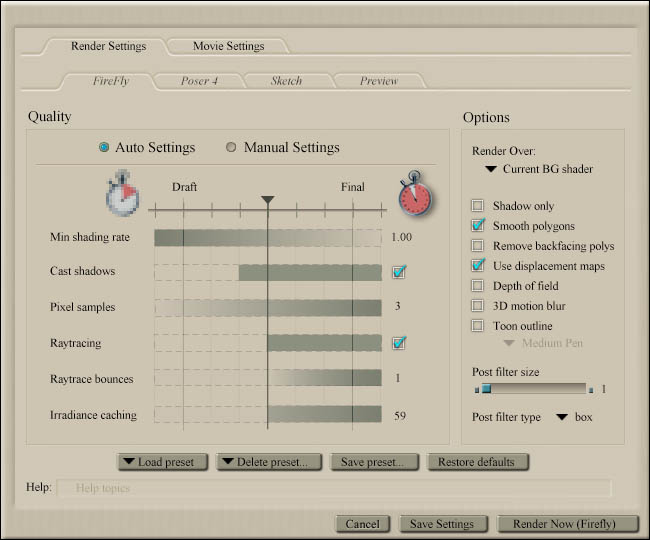Click the Final label on quality scale
This screenshot has width=650, height=540.
[x=353, y=187]
